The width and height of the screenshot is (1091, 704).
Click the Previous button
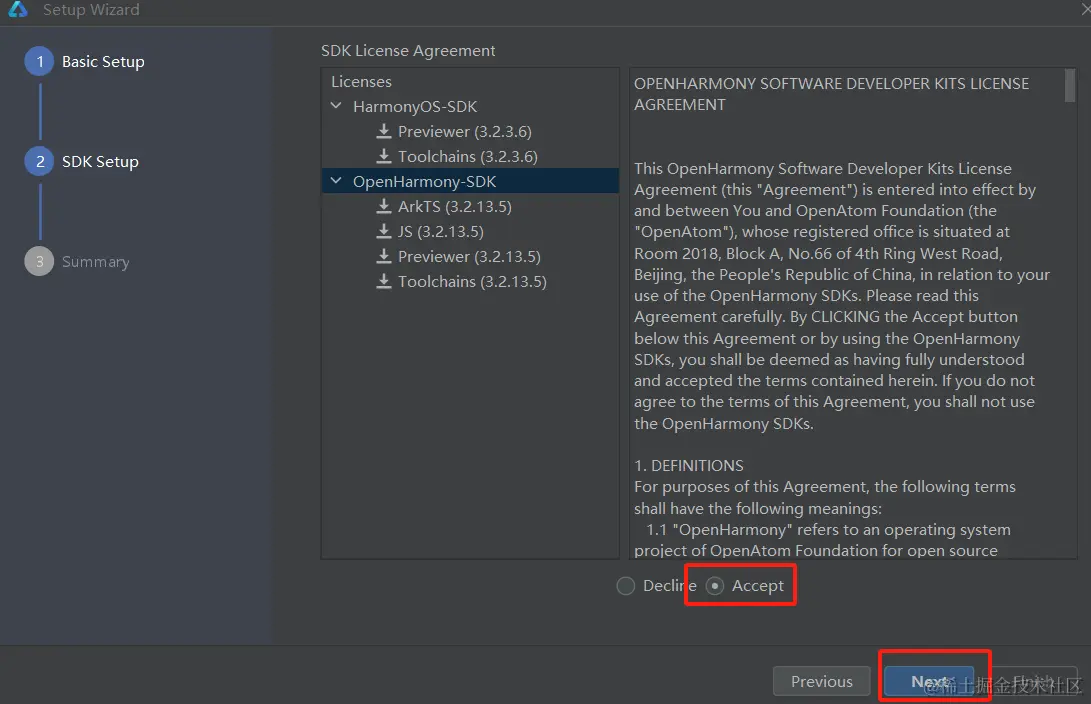[822, 681]
